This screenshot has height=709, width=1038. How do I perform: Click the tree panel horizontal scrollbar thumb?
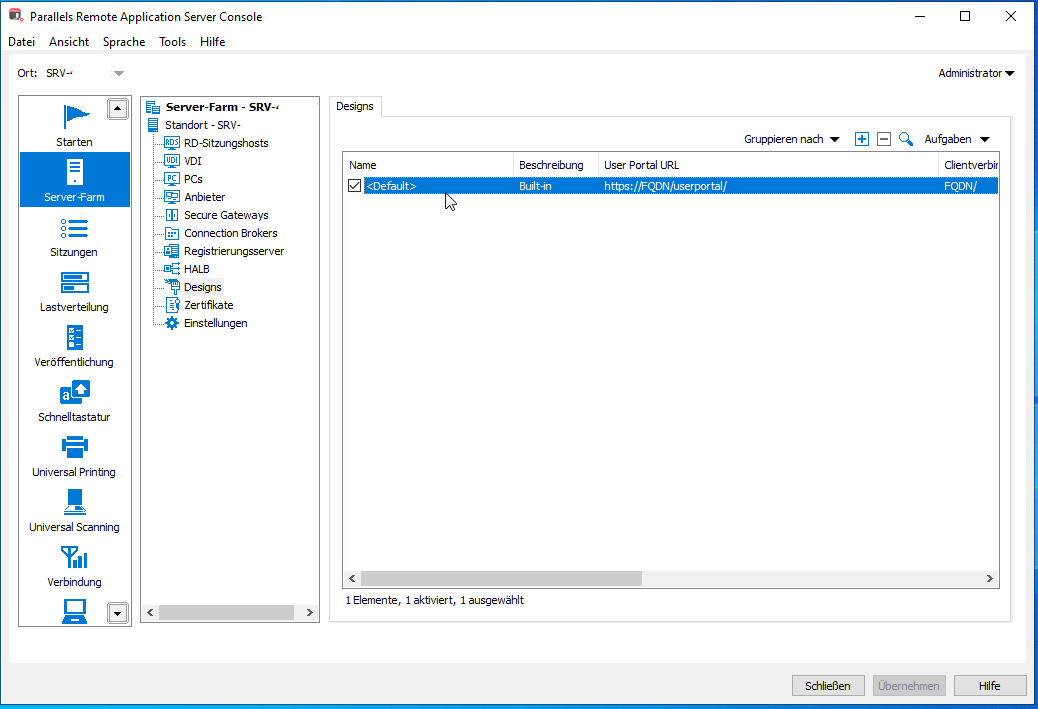coord(226,612)
